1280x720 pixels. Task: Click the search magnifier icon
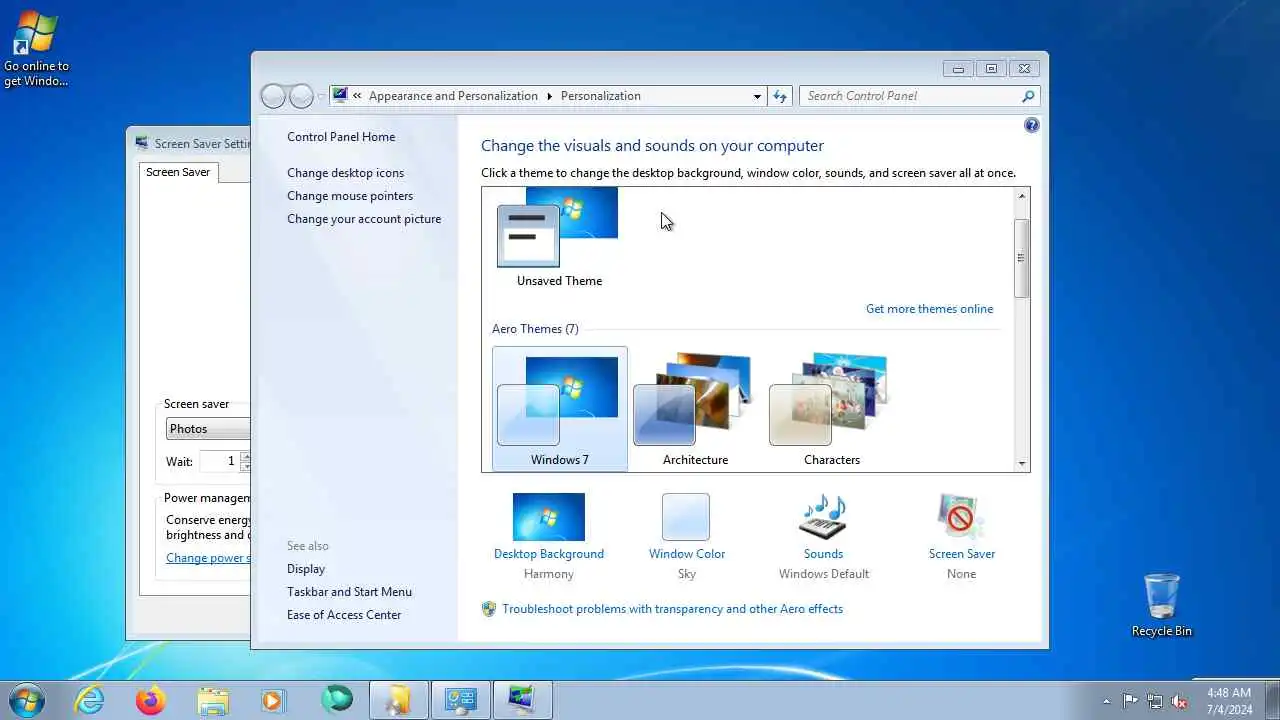tap(1028, 96)
